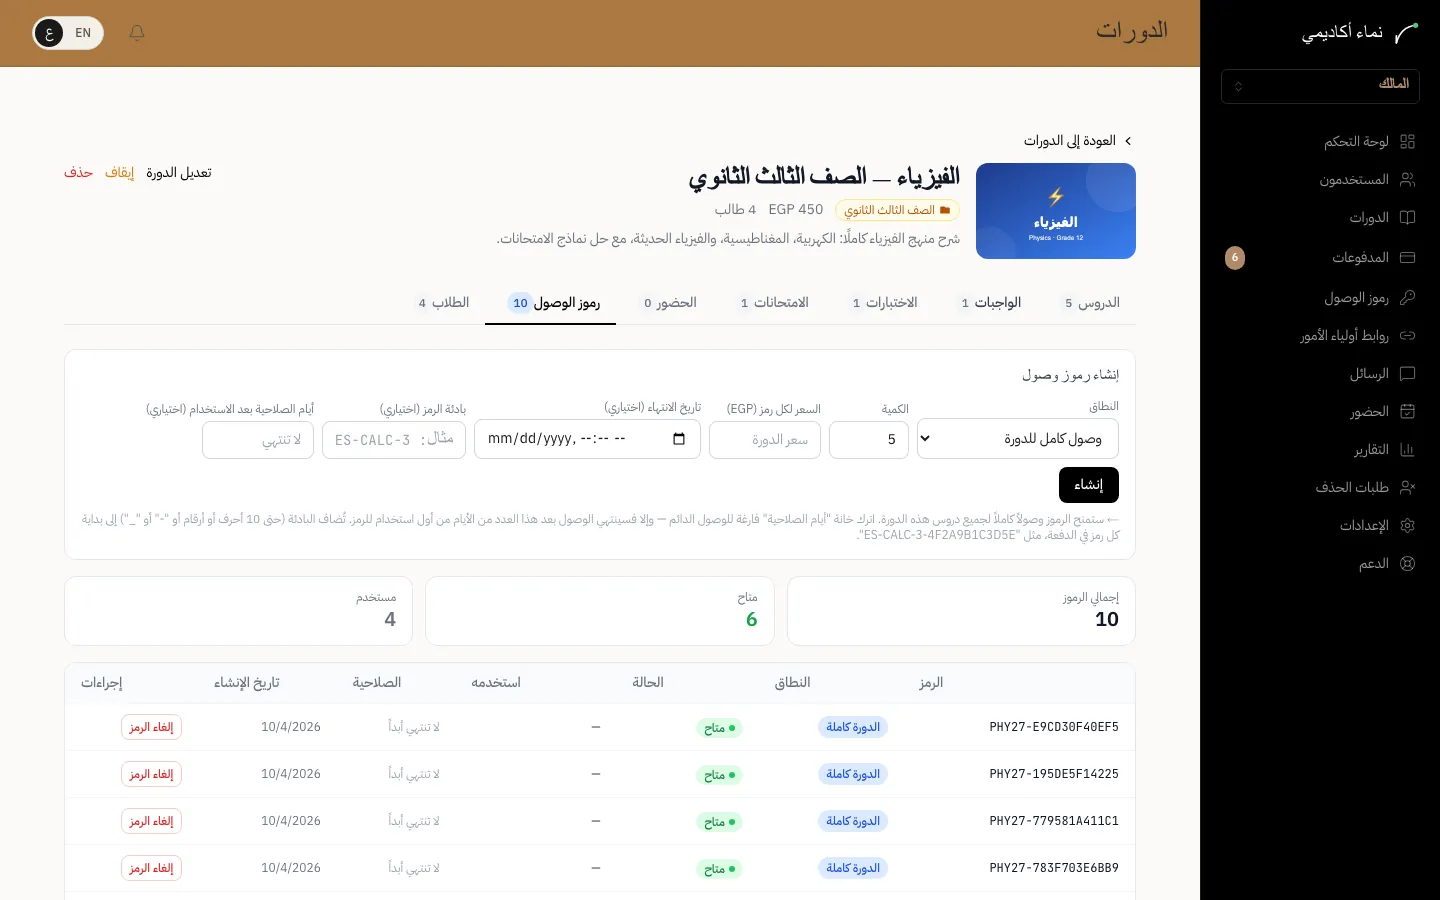The width and height of the screenshot is (1440, 900).
Task: Click the الصف الثالث الثانوي category tag
Action: pos(897,210)
